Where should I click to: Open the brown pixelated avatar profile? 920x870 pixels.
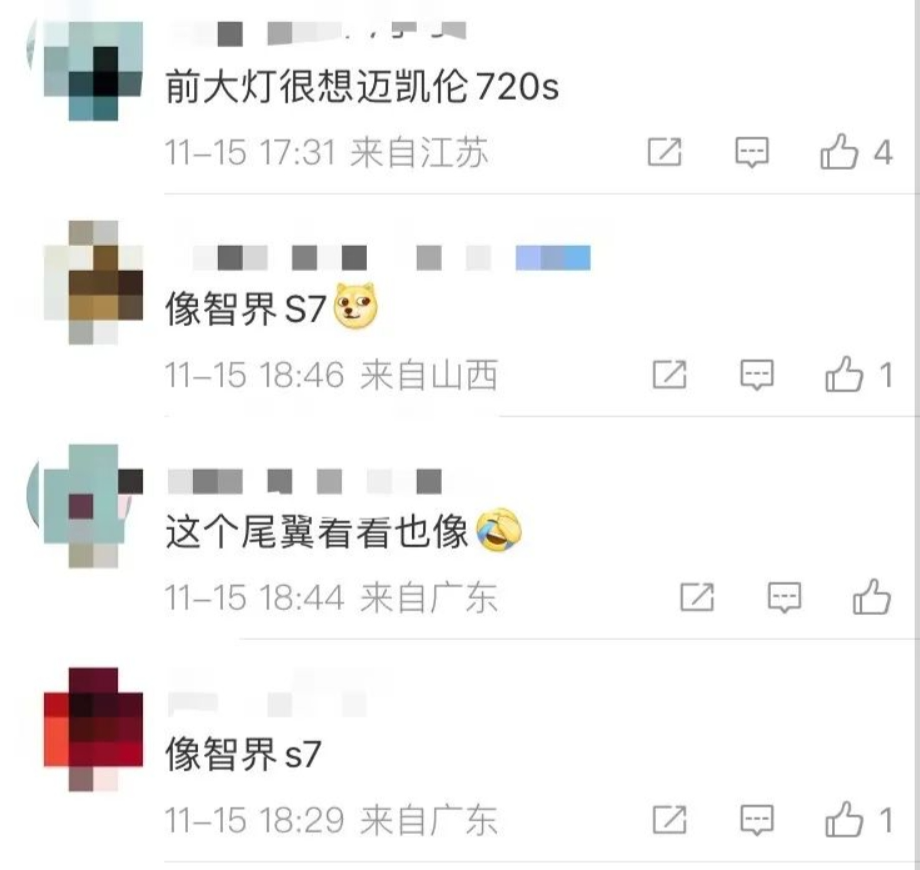[x=93, y=282]
